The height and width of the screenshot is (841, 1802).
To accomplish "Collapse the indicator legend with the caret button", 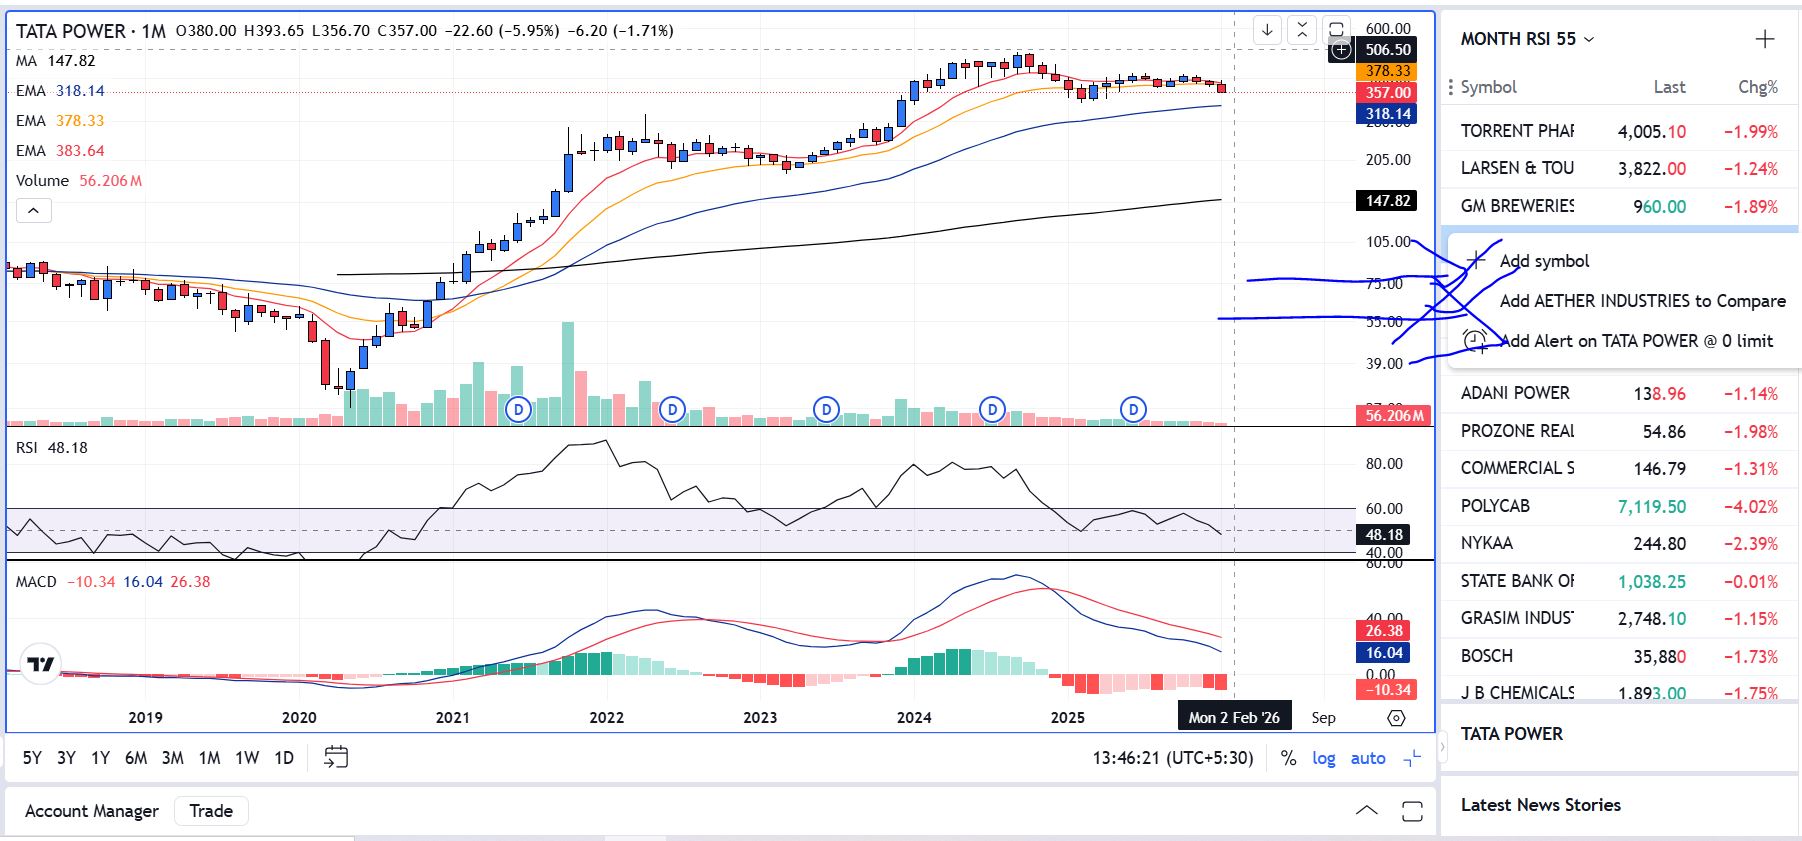I will pyautogui.click(x=33, y=211).
